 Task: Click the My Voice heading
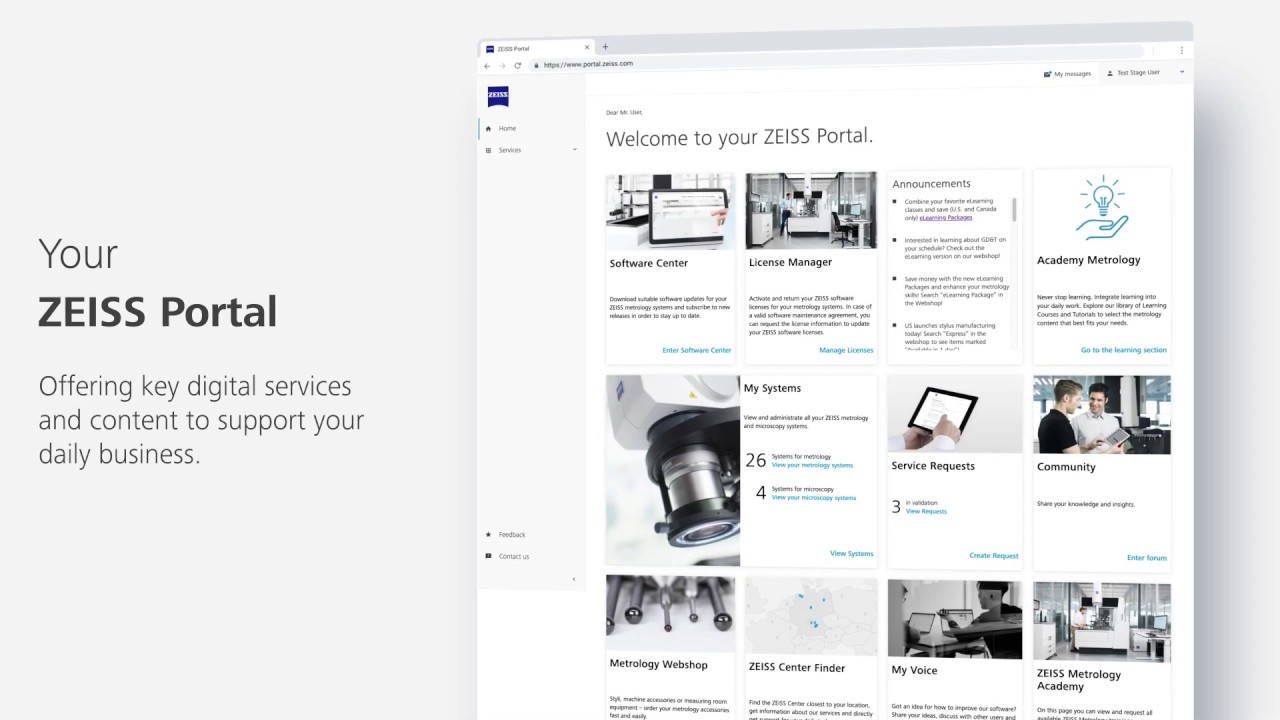click(914, 671)
